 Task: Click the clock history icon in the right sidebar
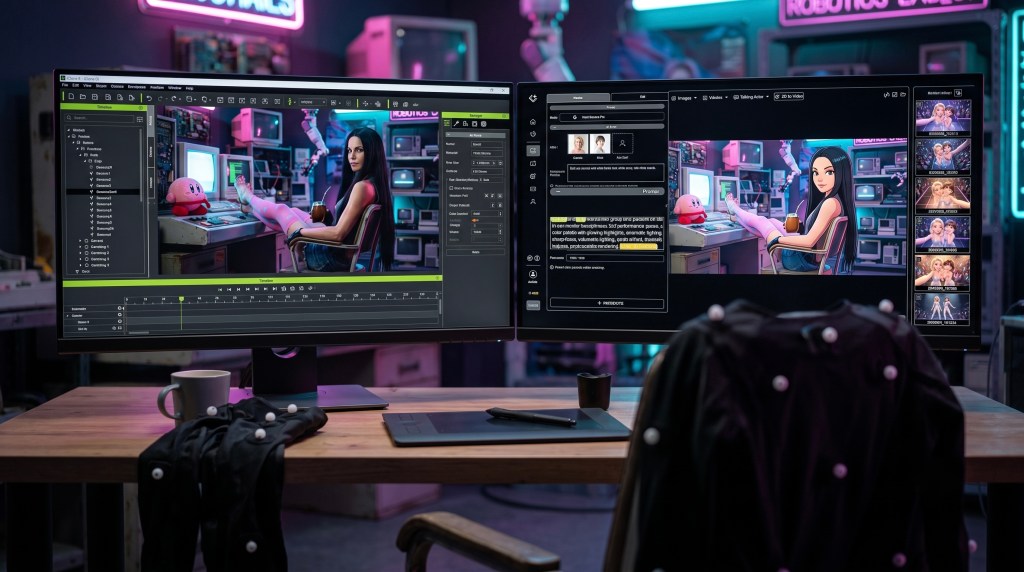coord(533,134)
